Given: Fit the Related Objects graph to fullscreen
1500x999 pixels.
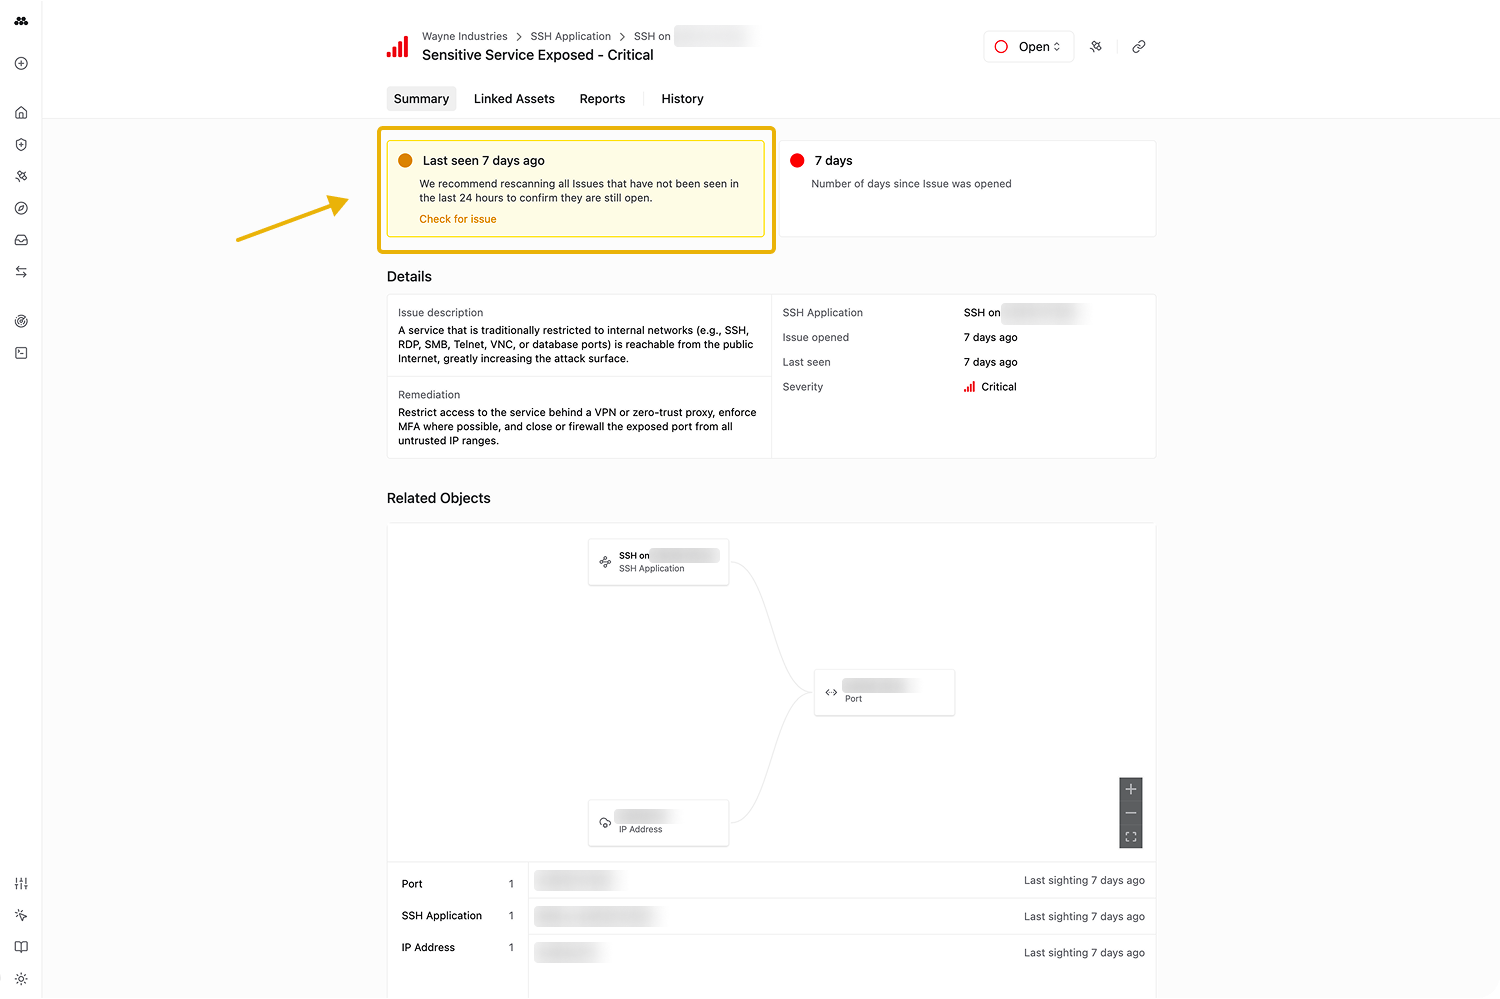Looking at the screenshot, I should click(1131, 837).
